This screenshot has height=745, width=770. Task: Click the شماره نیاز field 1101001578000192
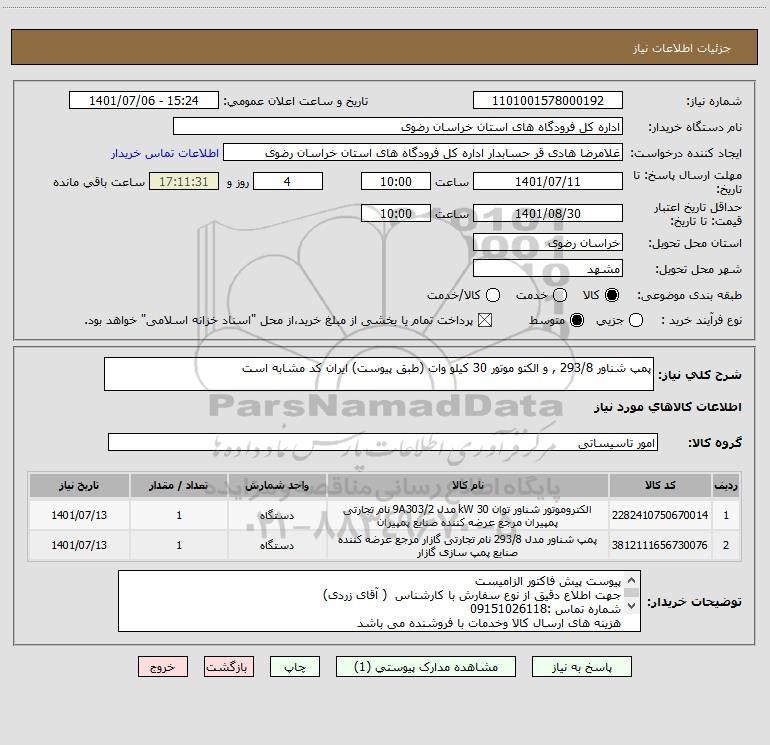coord(548,100)
